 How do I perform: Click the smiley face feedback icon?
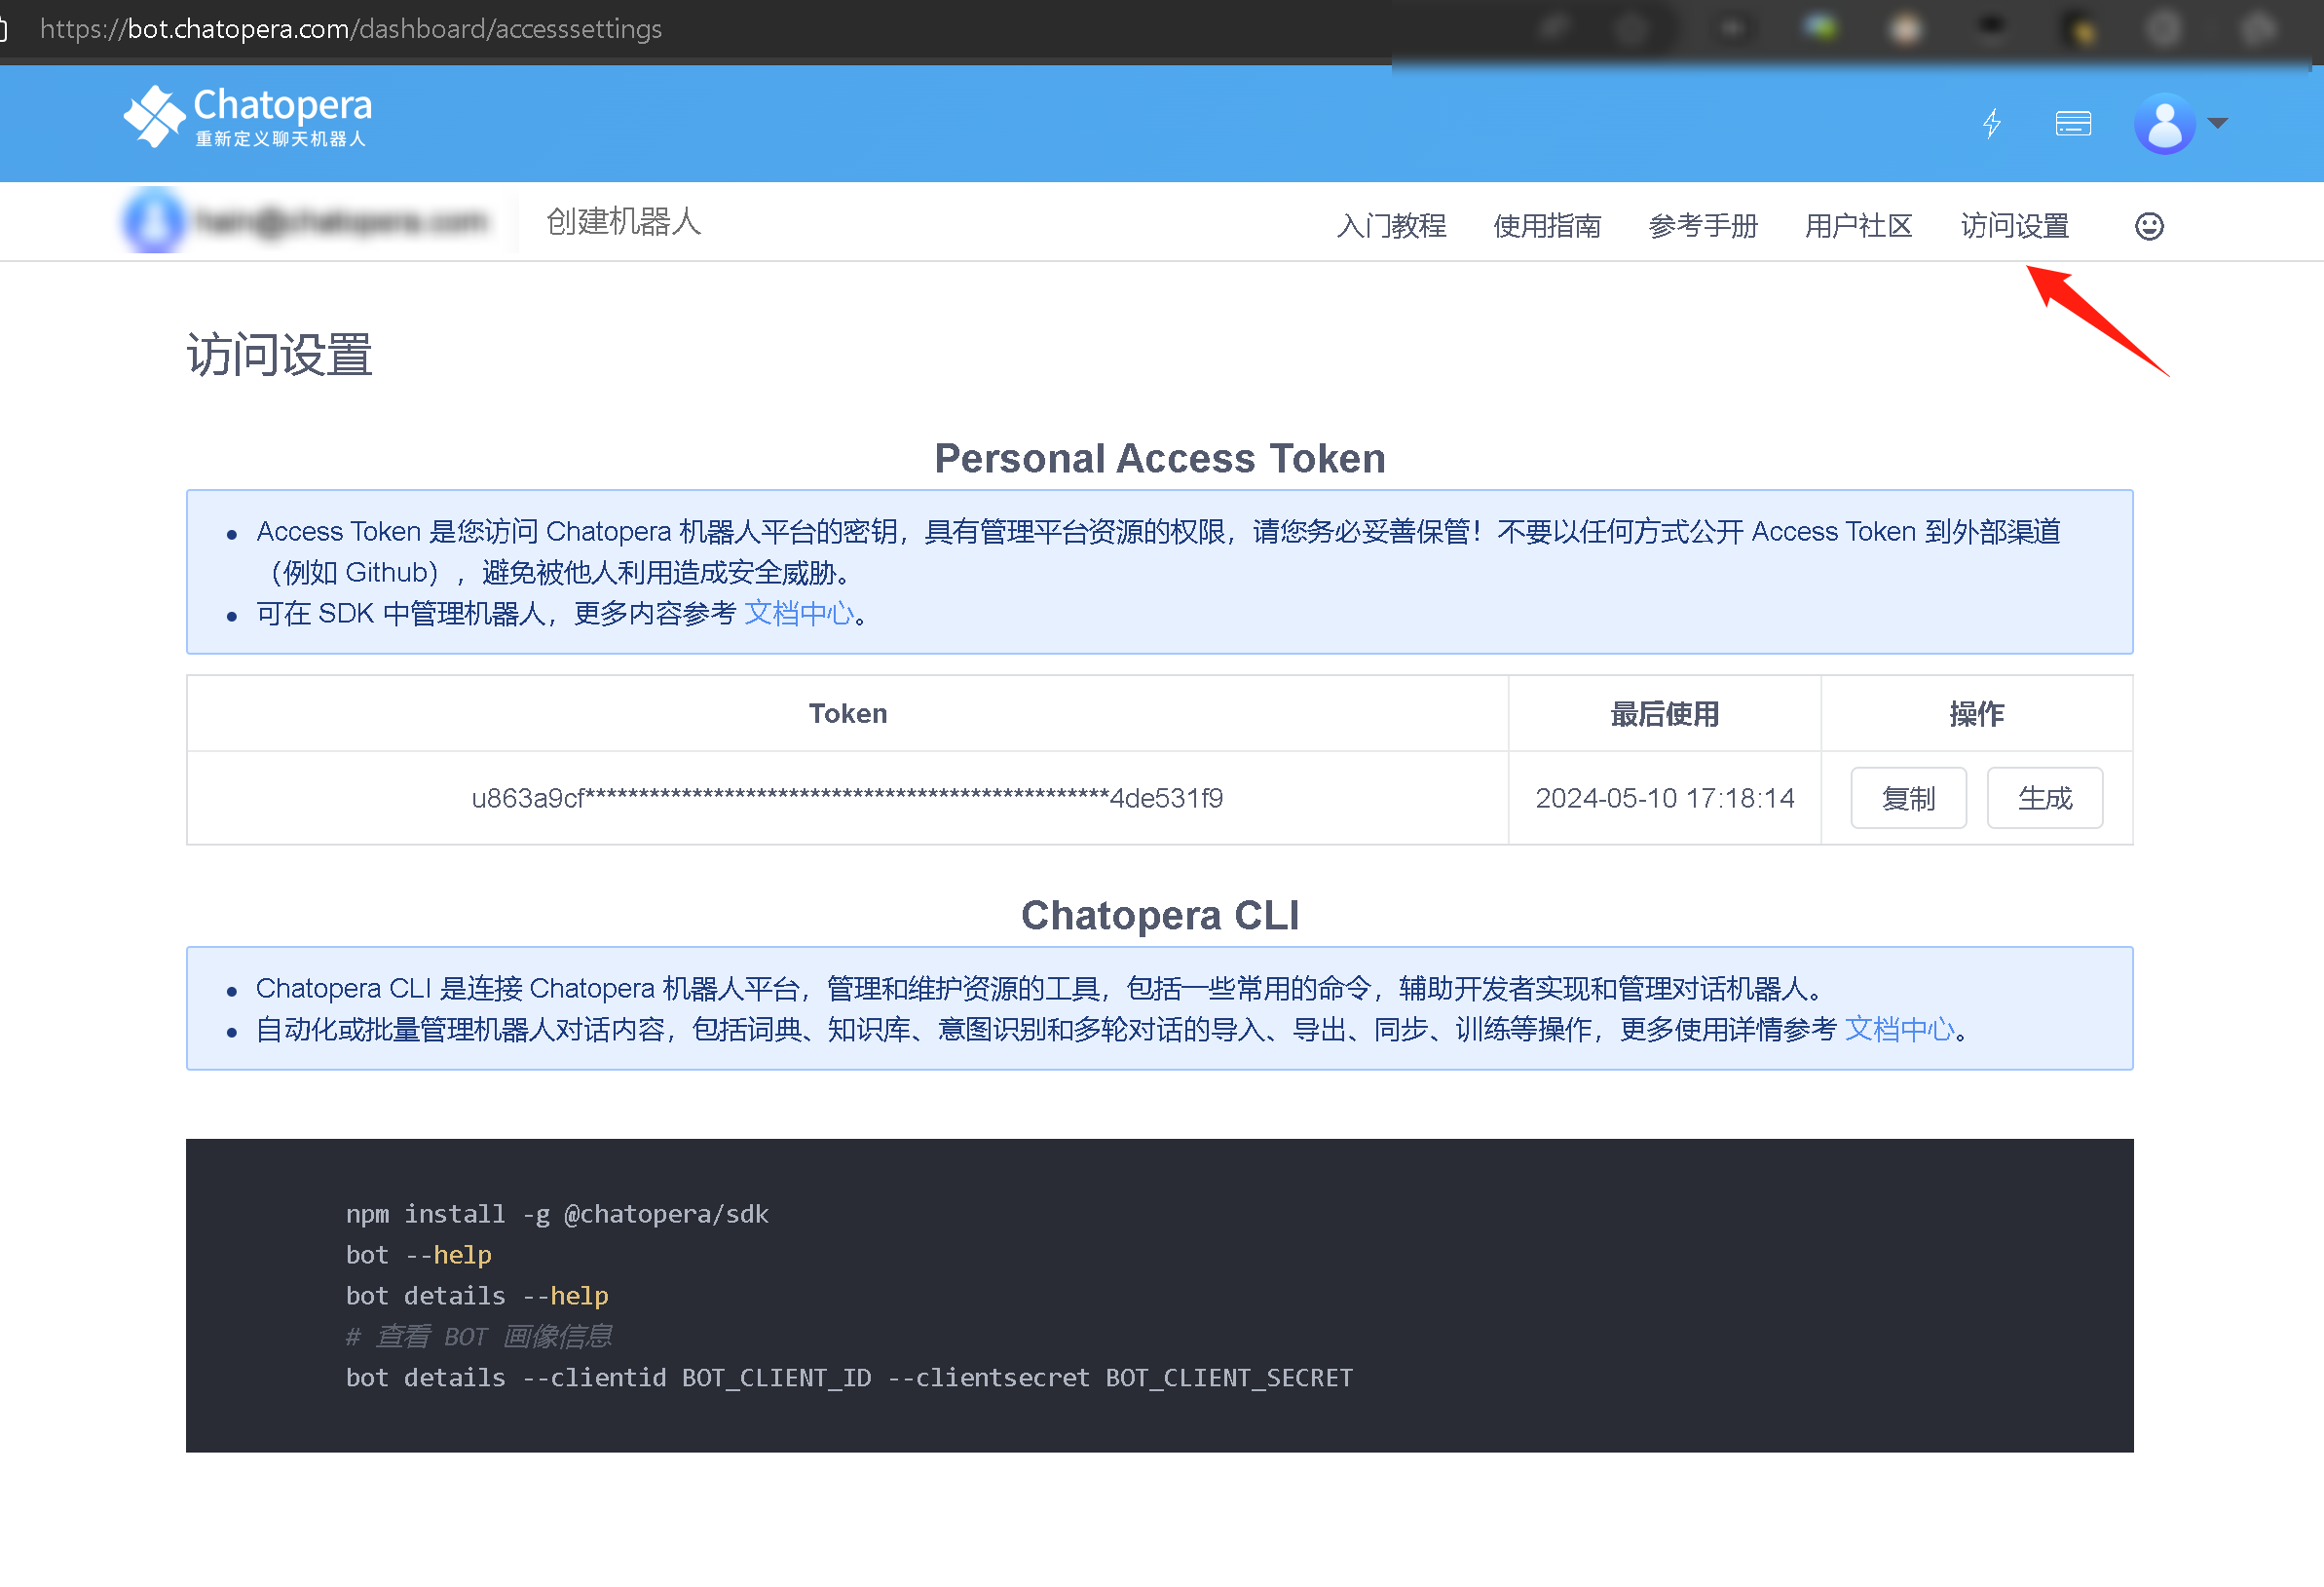click(2149, 226)
